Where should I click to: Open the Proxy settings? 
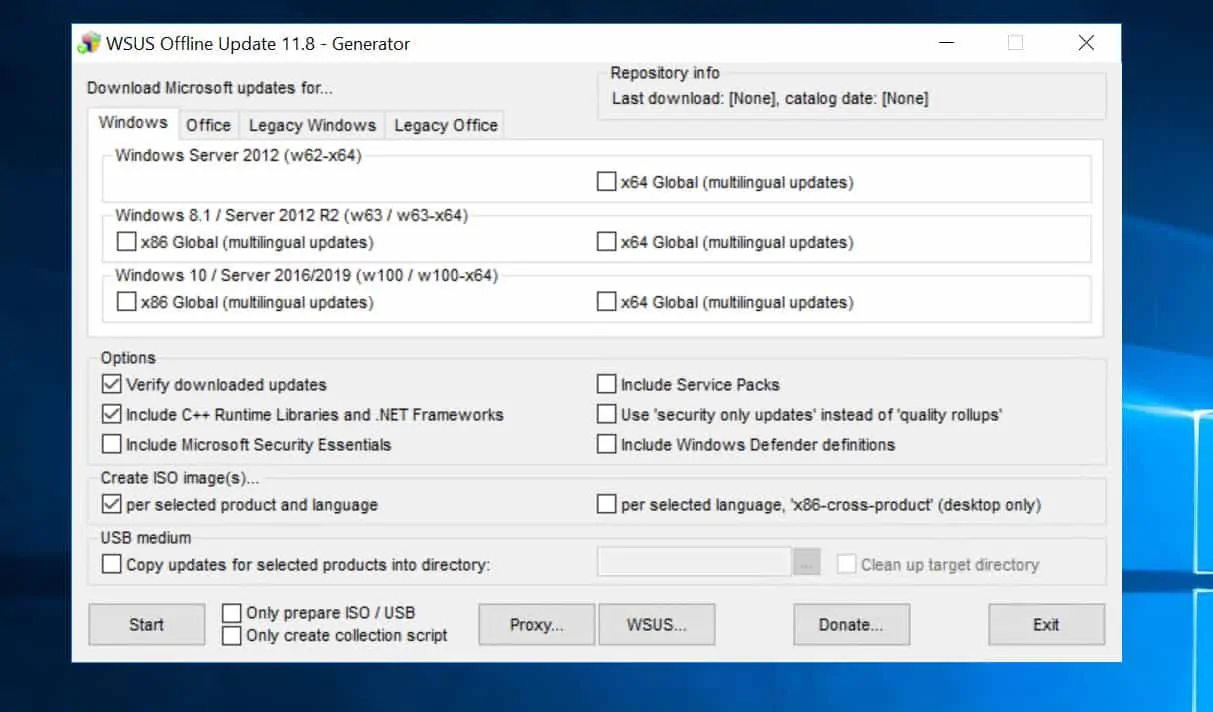[x=536, y=624]
